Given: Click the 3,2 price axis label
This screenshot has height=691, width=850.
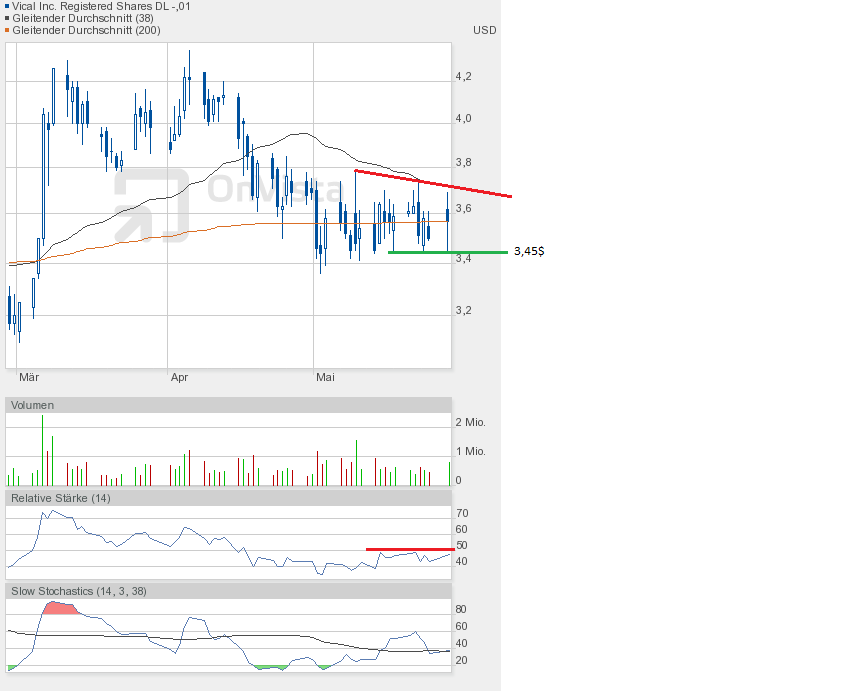Looking at the screenshot, I should (x=463, y=311).
